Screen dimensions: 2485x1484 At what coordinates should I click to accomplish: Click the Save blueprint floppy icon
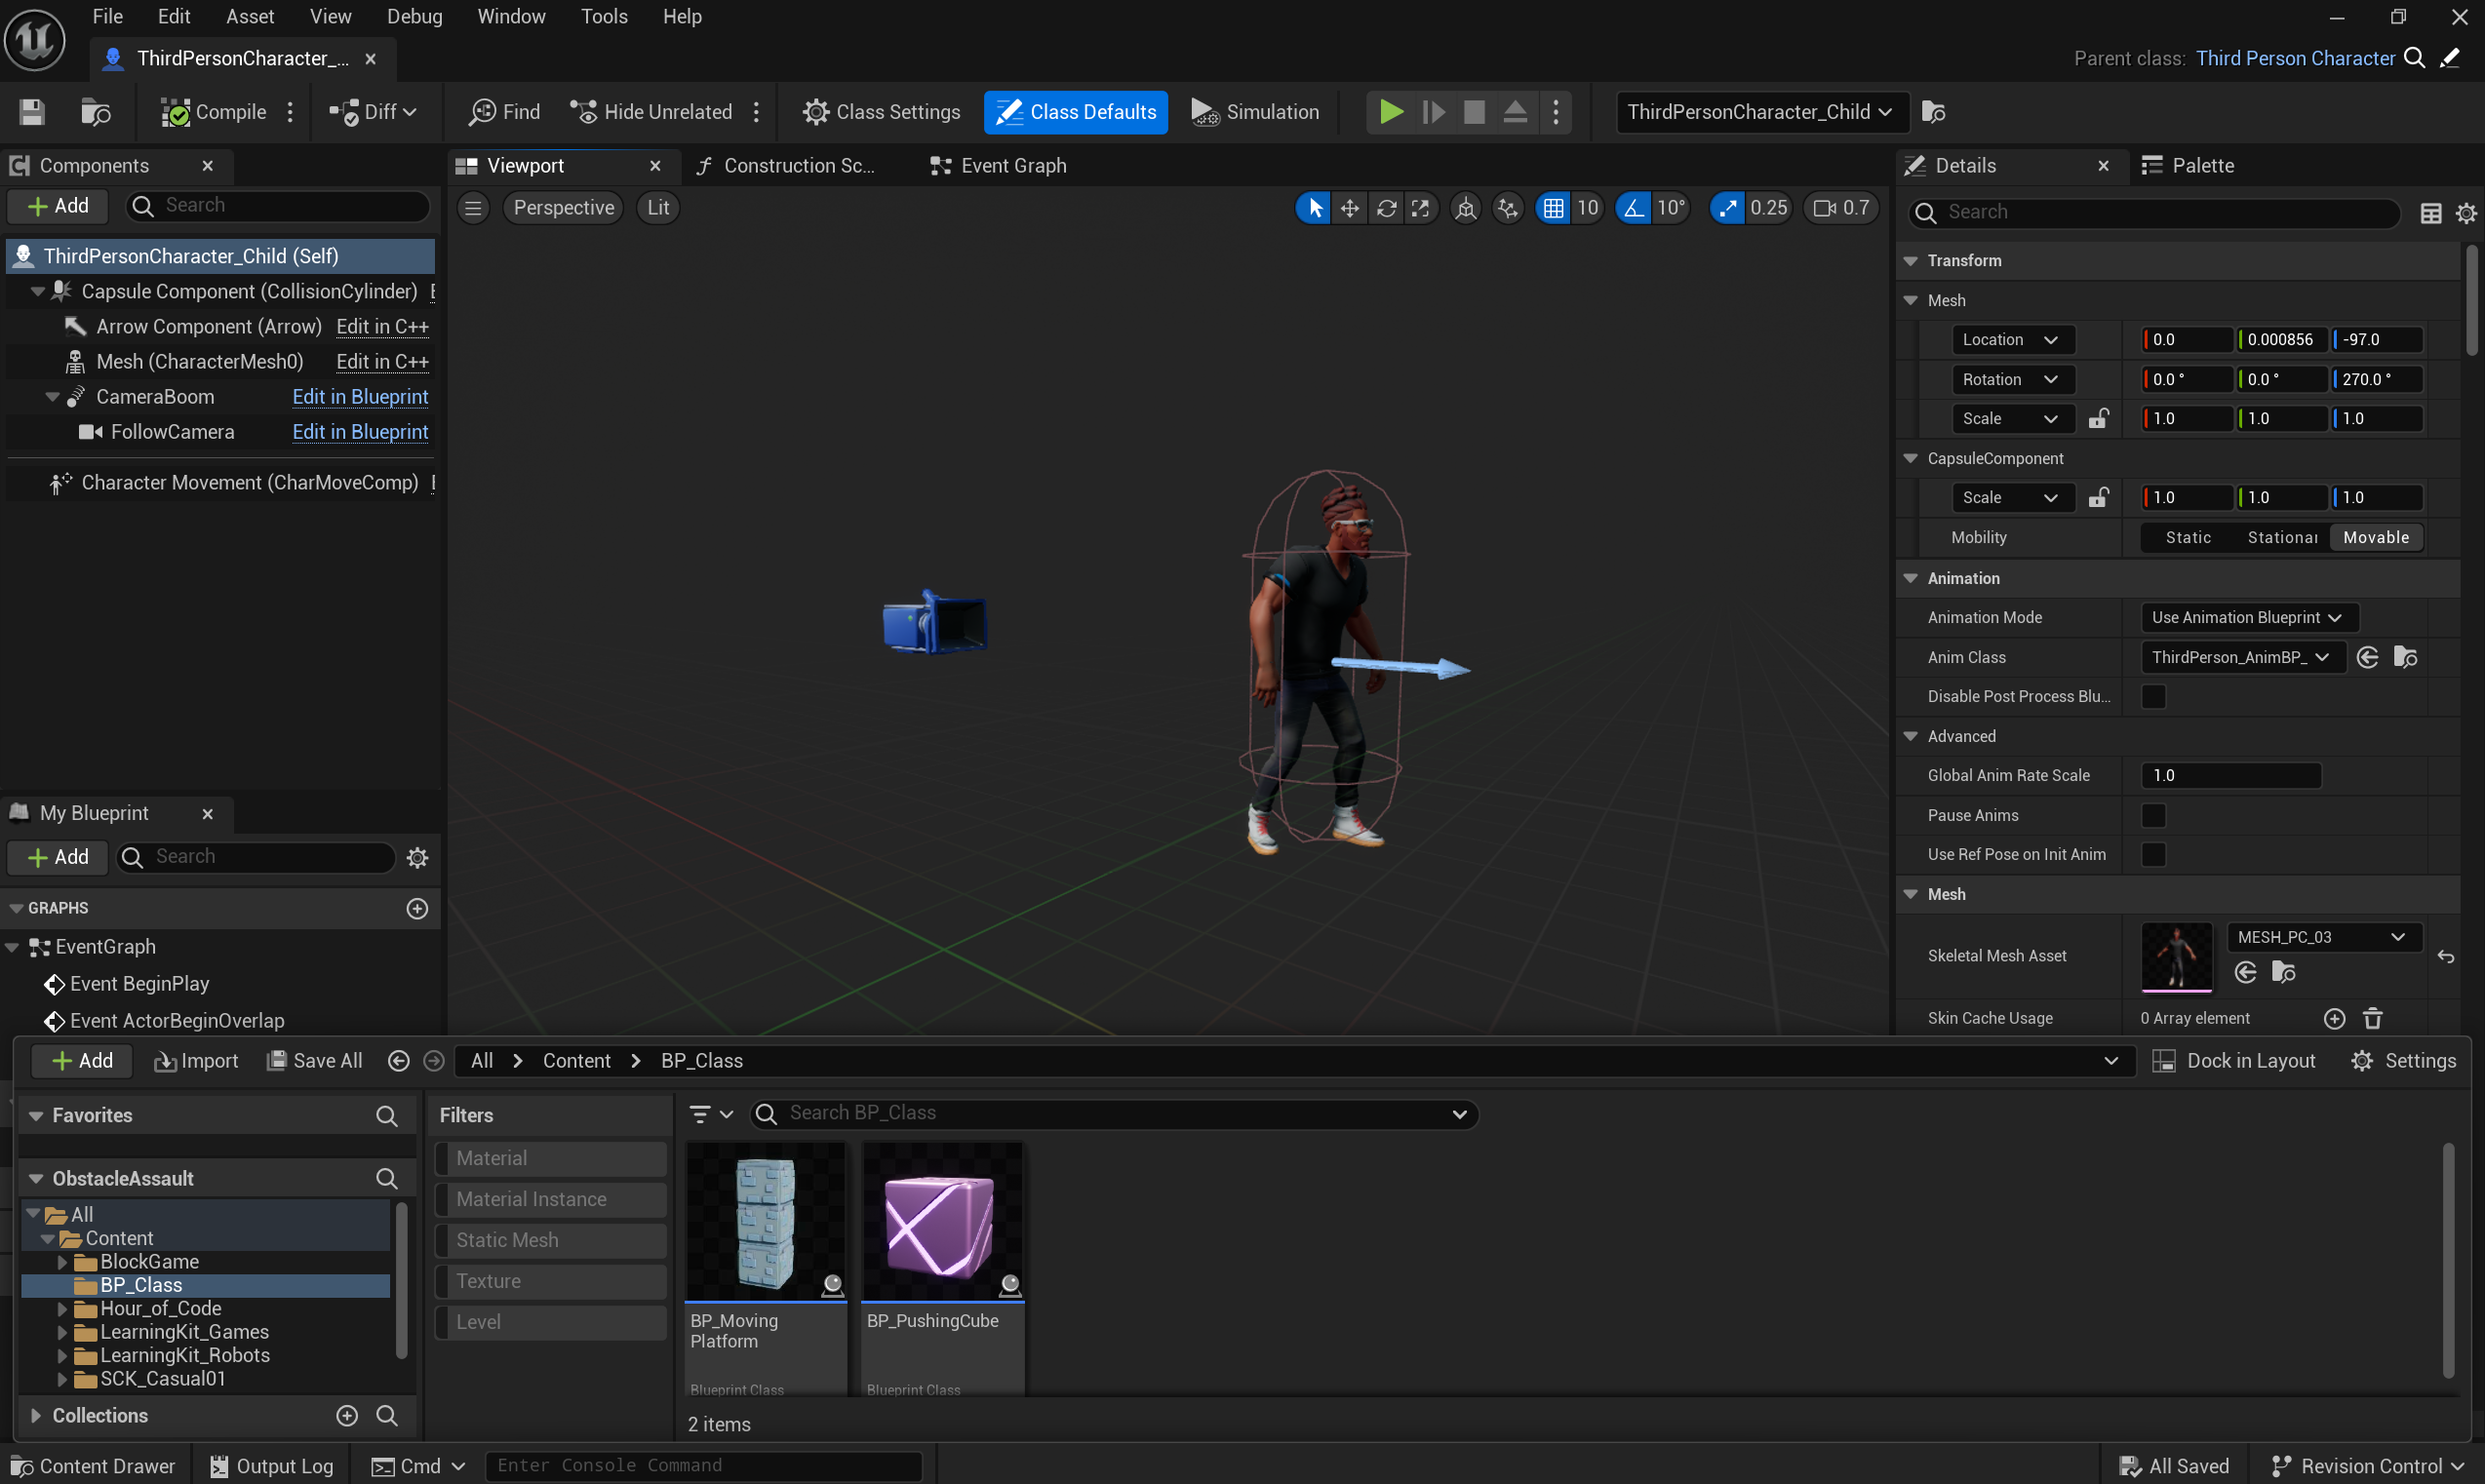coord(32,112)
